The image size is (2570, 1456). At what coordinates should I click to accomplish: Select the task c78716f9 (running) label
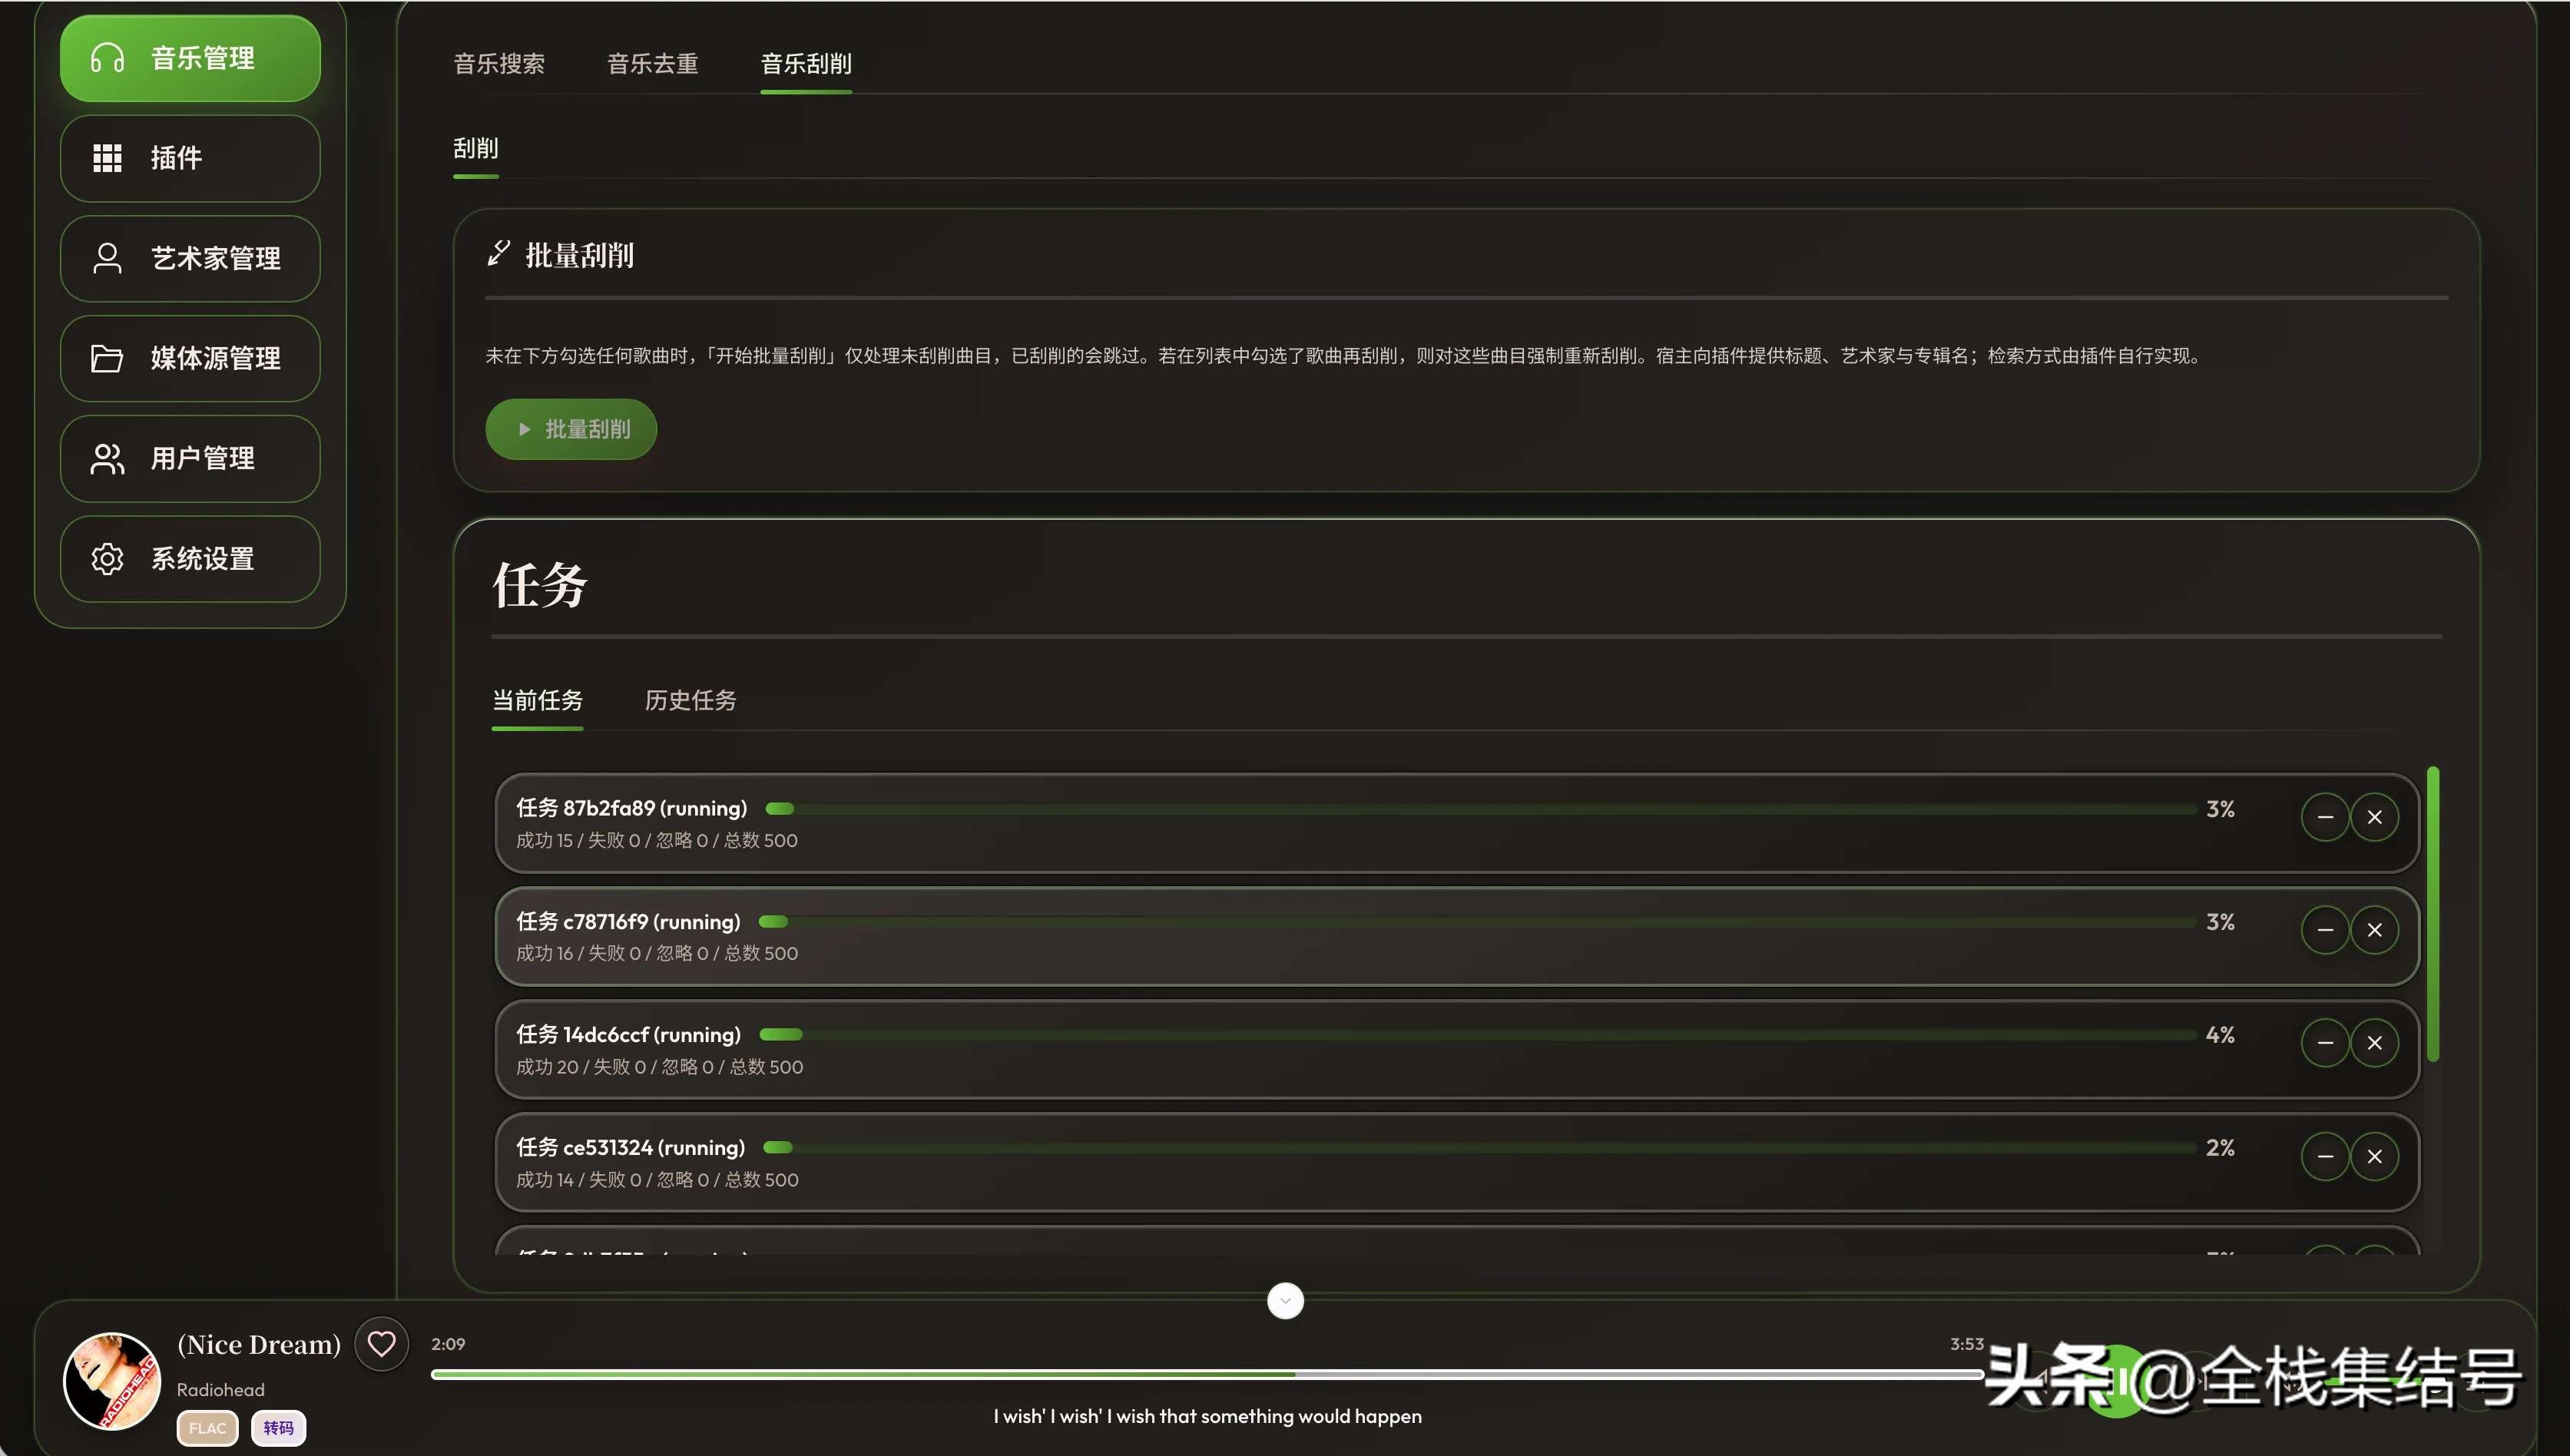click(628, 921)
